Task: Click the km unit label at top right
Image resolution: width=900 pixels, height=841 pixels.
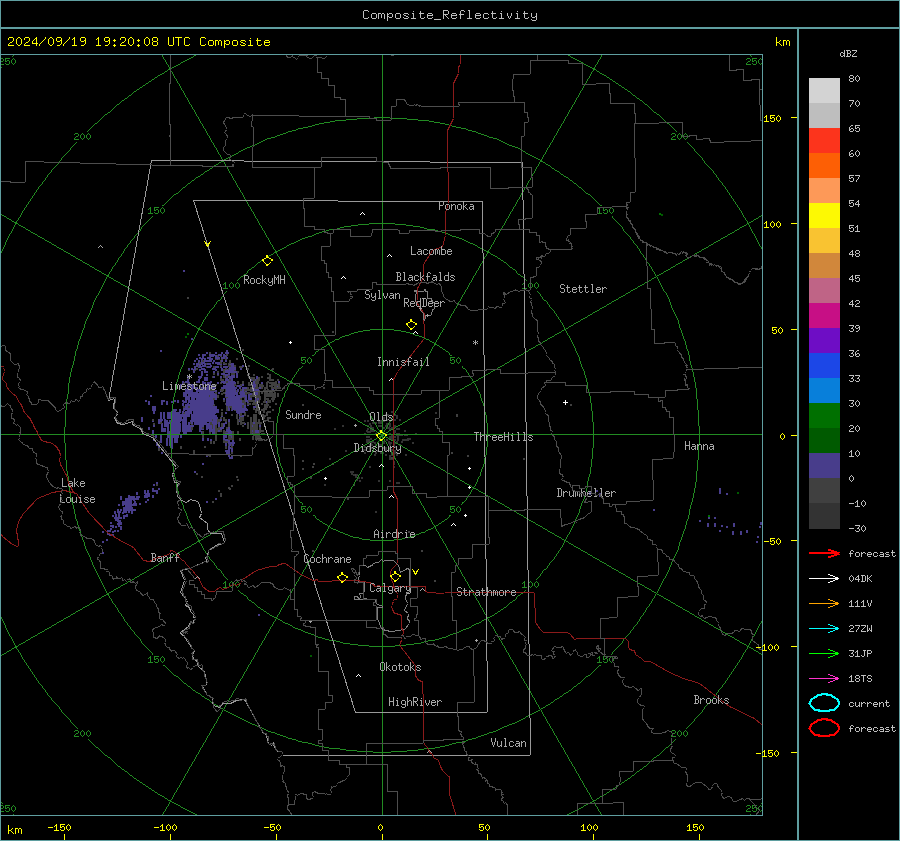Action: [783, 42]
